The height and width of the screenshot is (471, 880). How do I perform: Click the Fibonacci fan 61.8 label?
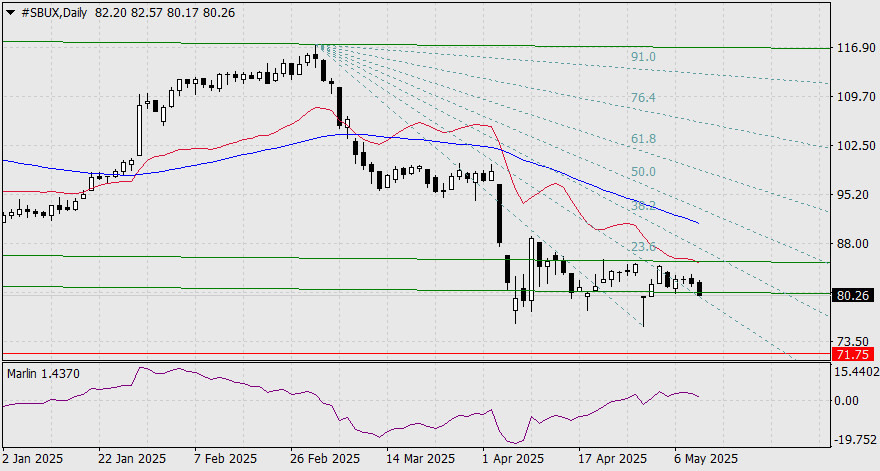[x=643, y=139]
